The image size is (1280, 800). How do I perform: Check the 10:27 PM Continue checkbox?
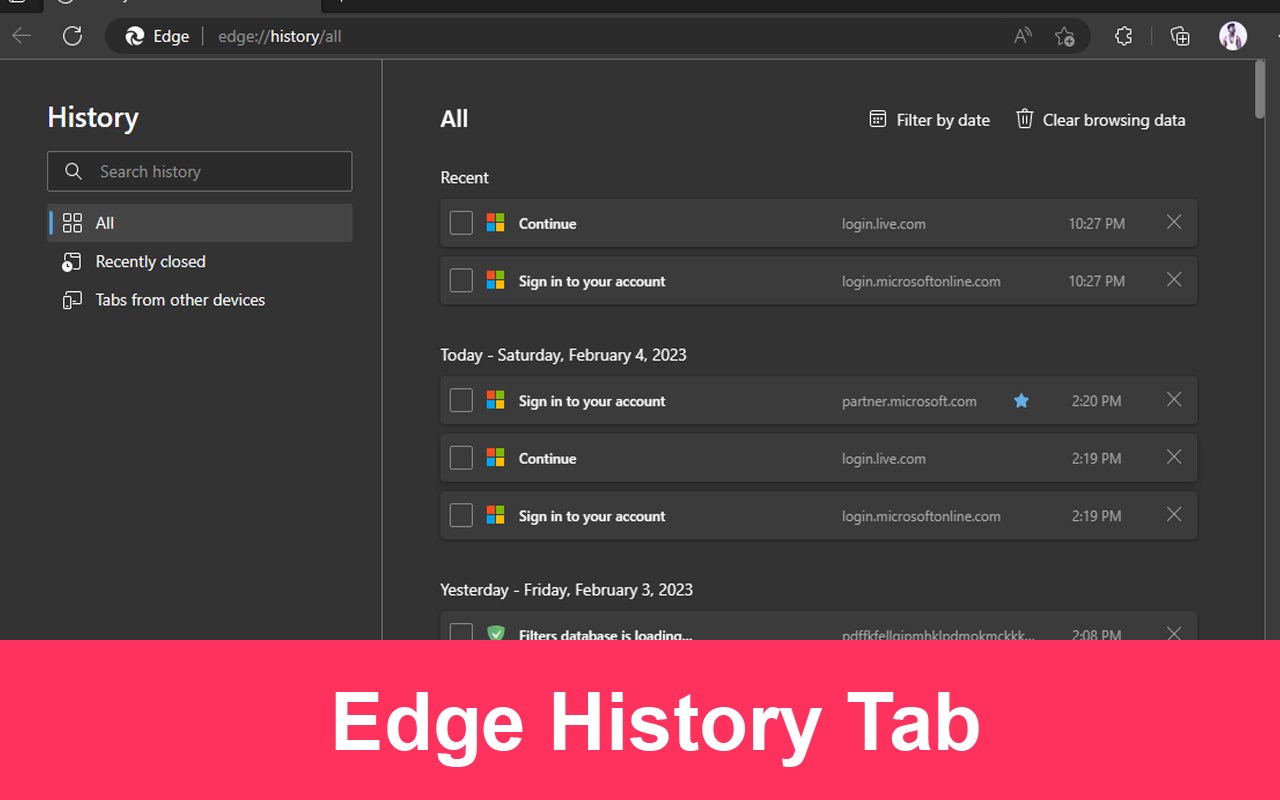(461, 223)
